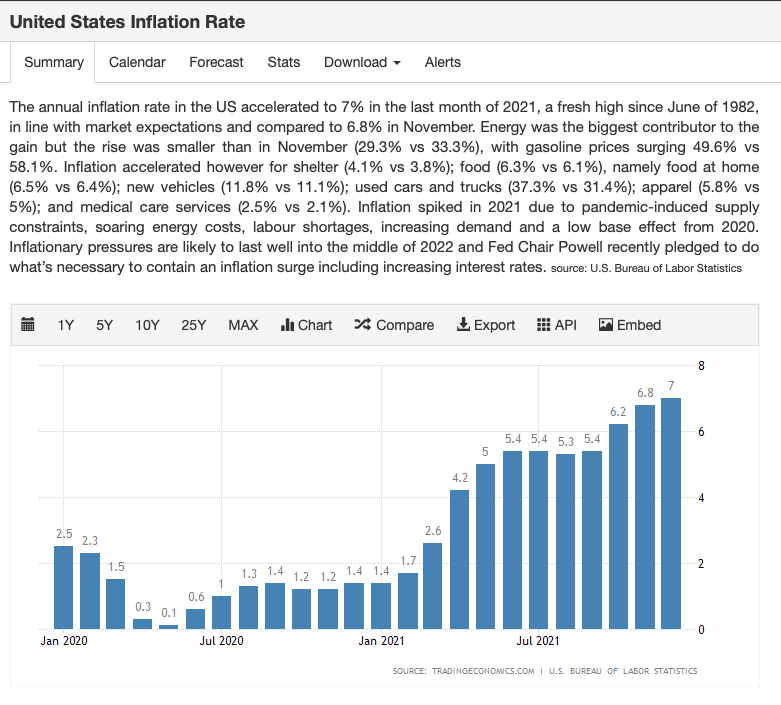The image size is (781, 705).
Task: Open Compare with shuffle icon
Action: 394,325
